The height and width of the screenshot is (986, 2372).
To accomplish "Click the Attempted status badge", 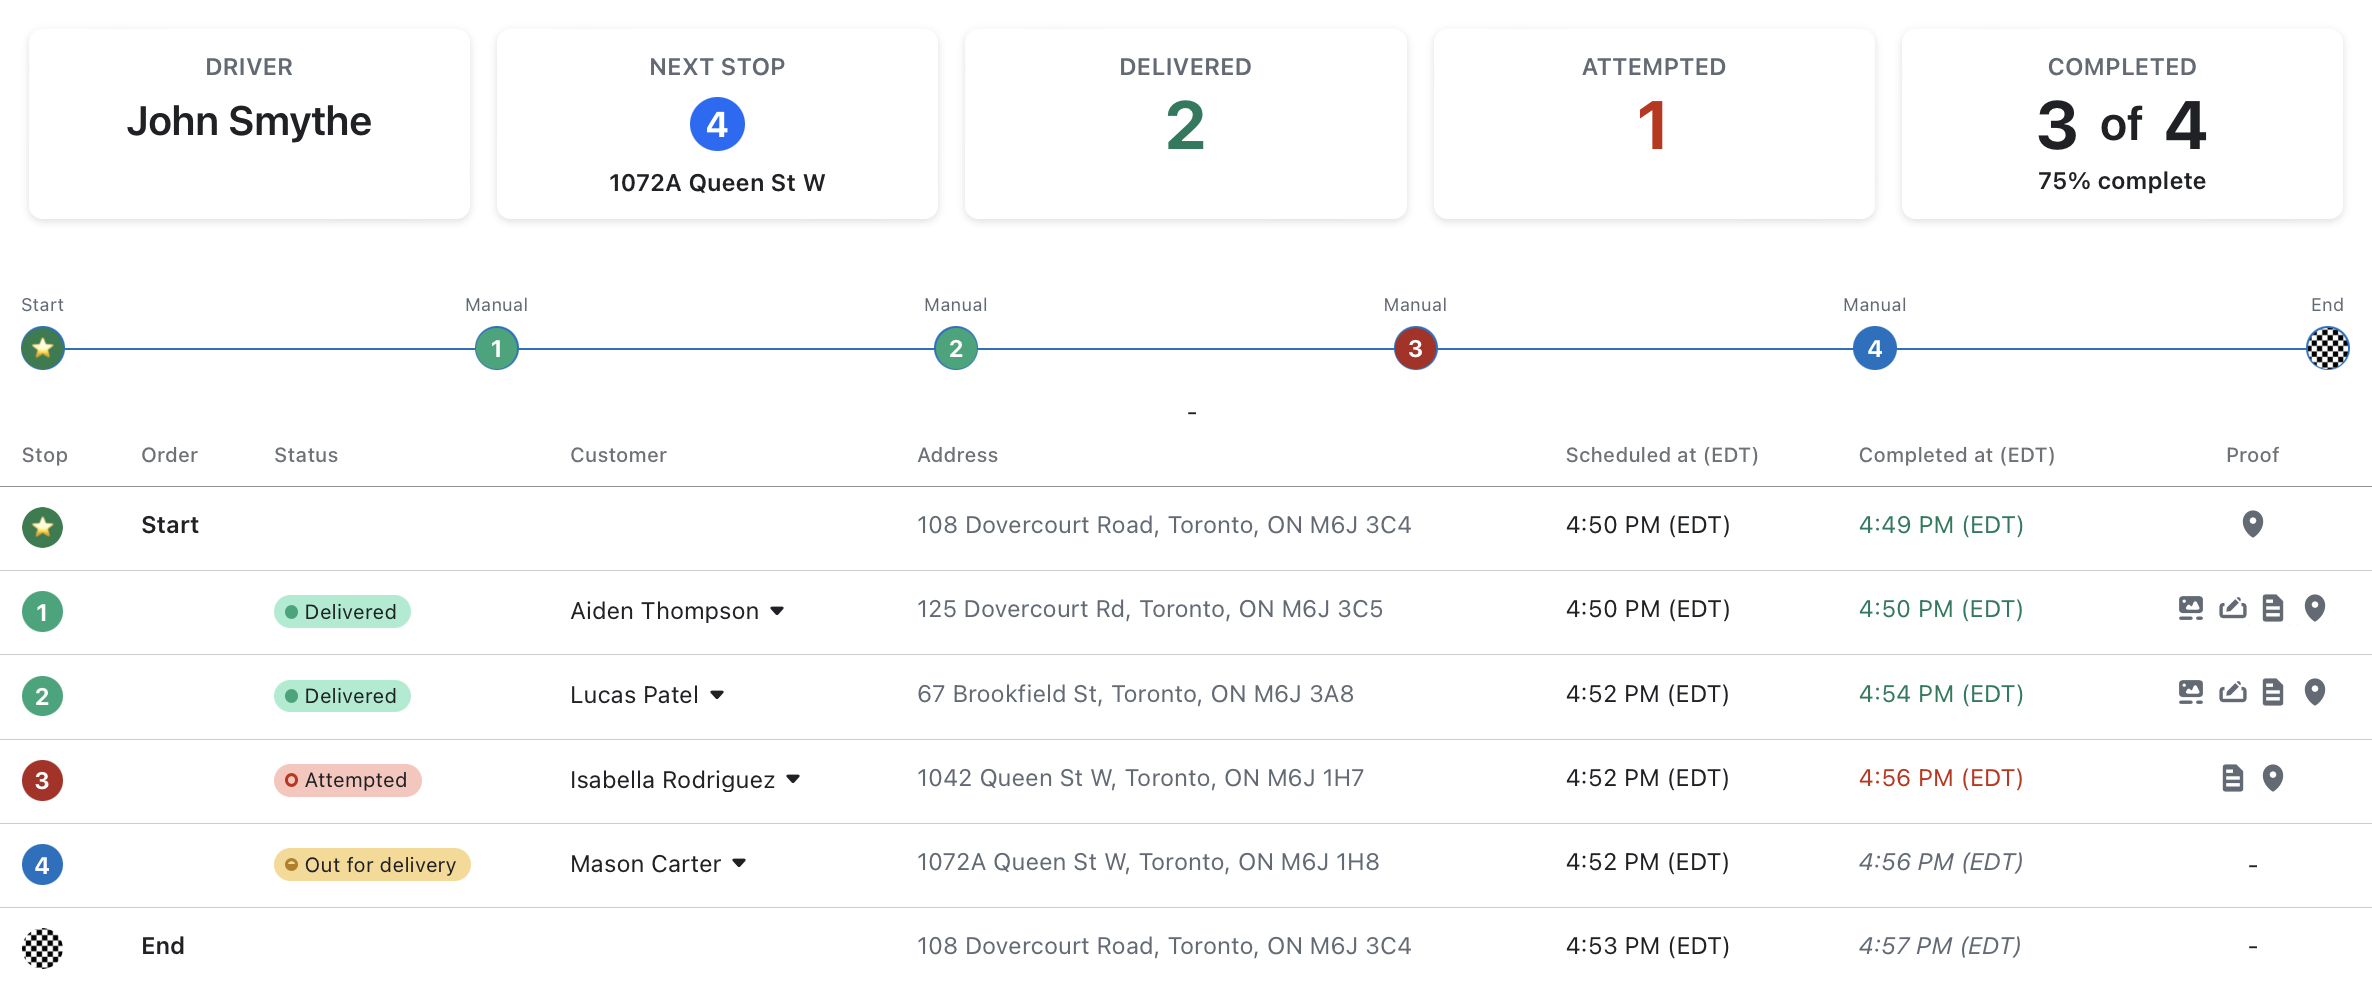I will point(348,780).
